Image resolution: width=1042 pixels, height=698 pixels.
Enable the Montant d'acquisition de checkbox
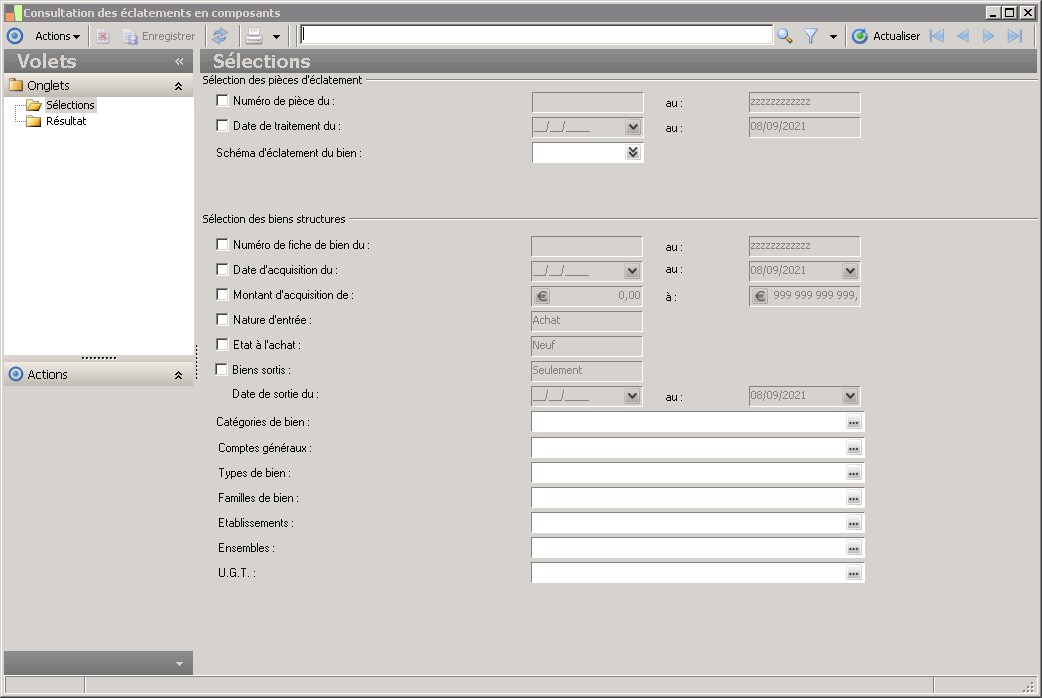[x=222, y=294]
